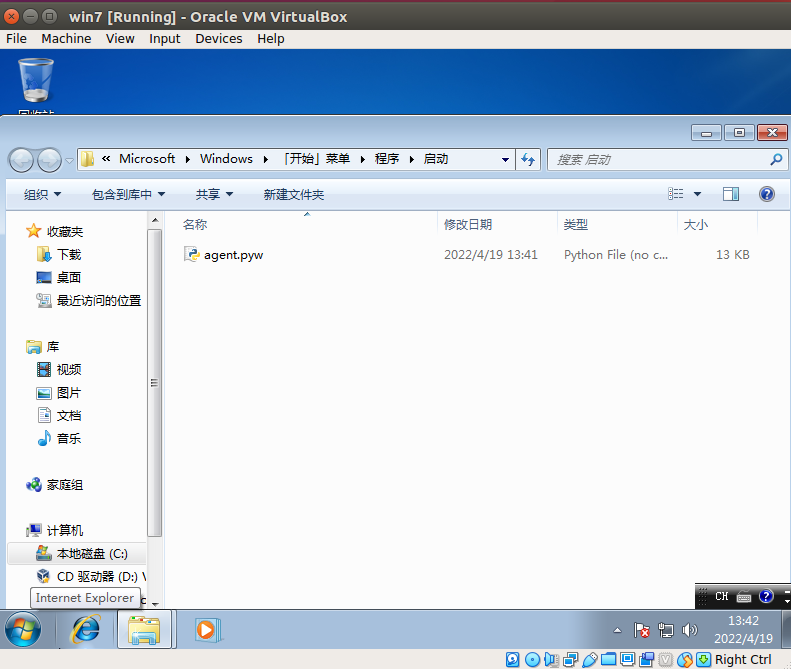This screenshot has height=669, width=791.
Task: Launch Windows Media Player from taskbar
Action: tap(207, 630)
